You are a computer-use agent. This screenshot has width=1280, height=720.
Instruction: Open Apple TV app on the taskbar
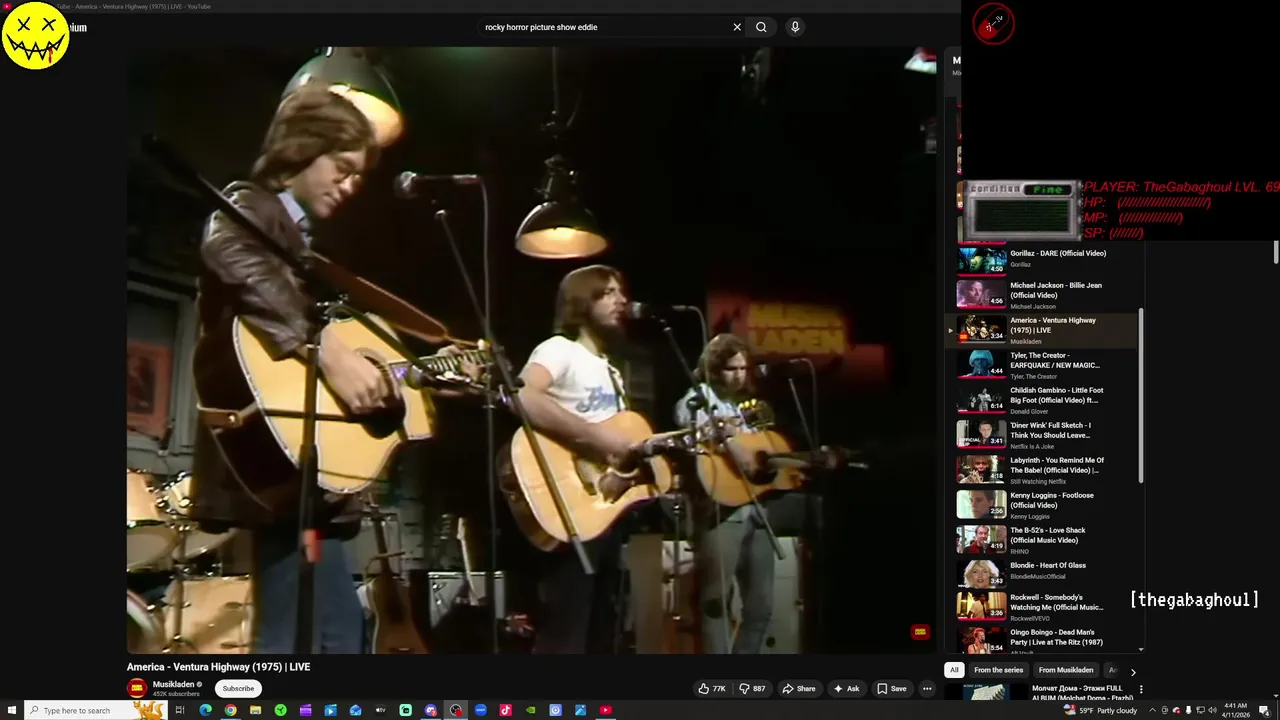point(380,710)
